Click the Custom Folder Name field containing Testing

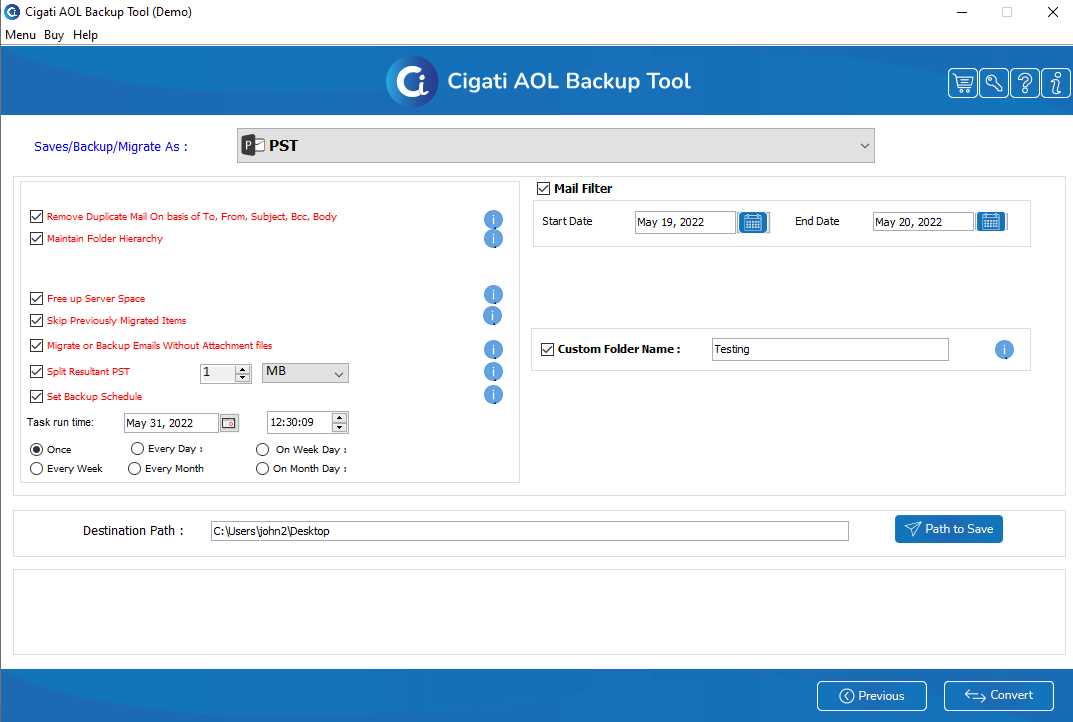coord(830,349)
